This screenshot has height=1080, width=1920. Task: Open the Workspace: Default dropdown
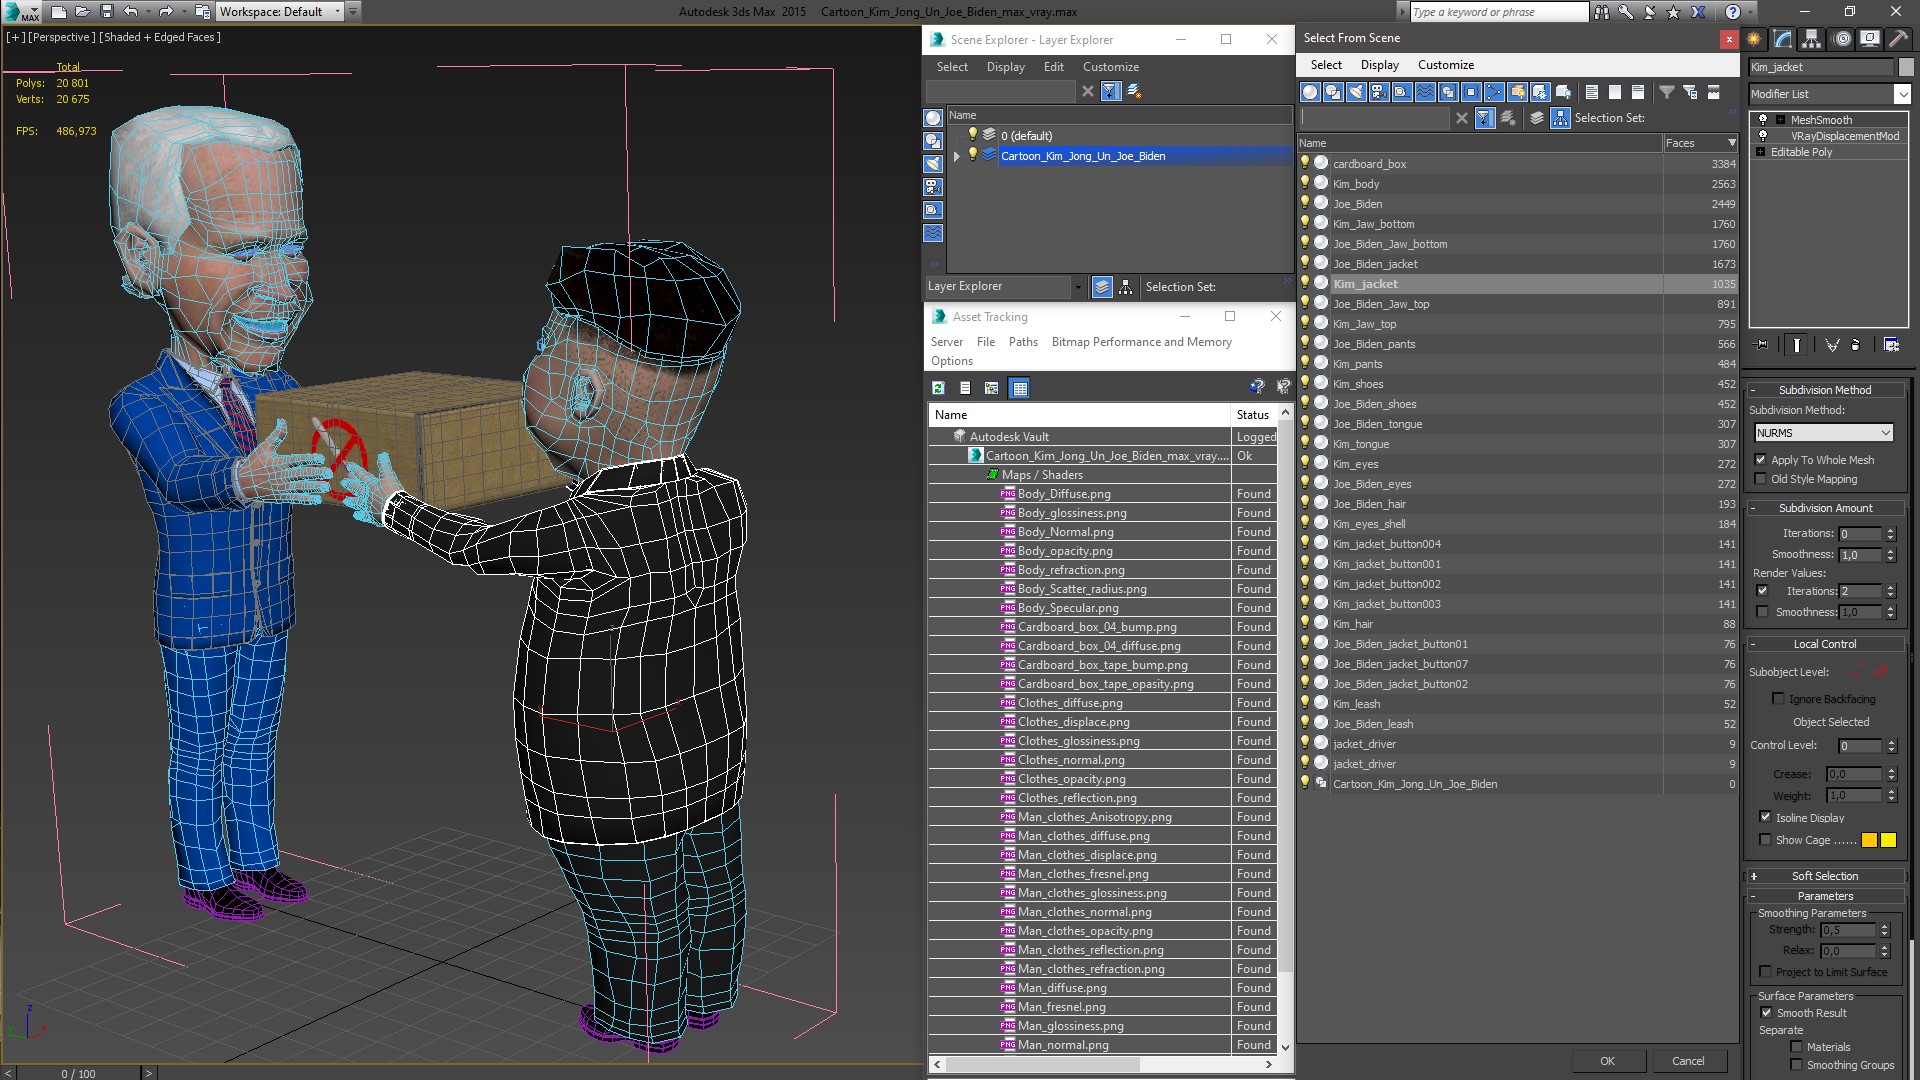[x=280, y=12]
